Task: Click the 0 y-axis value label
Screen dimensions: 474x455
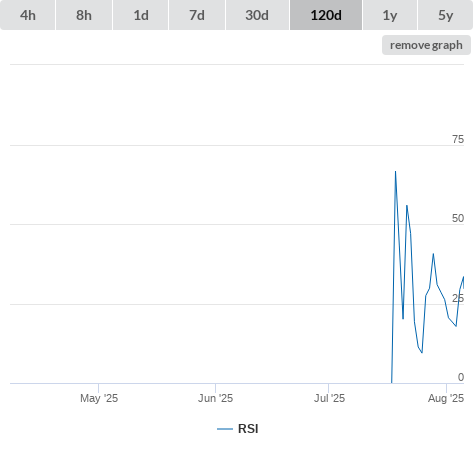Action: click(x=461, y=377)
